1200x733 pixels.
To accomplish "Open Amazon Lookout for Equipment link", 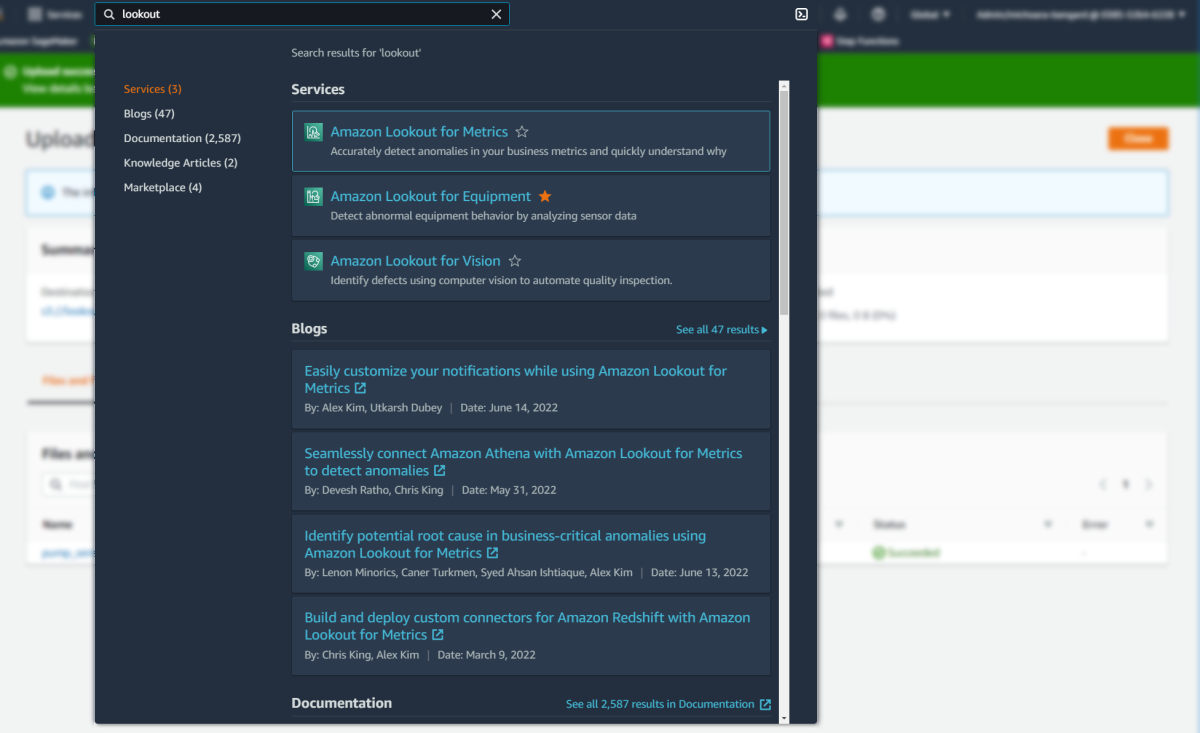I will coord(431,196).
